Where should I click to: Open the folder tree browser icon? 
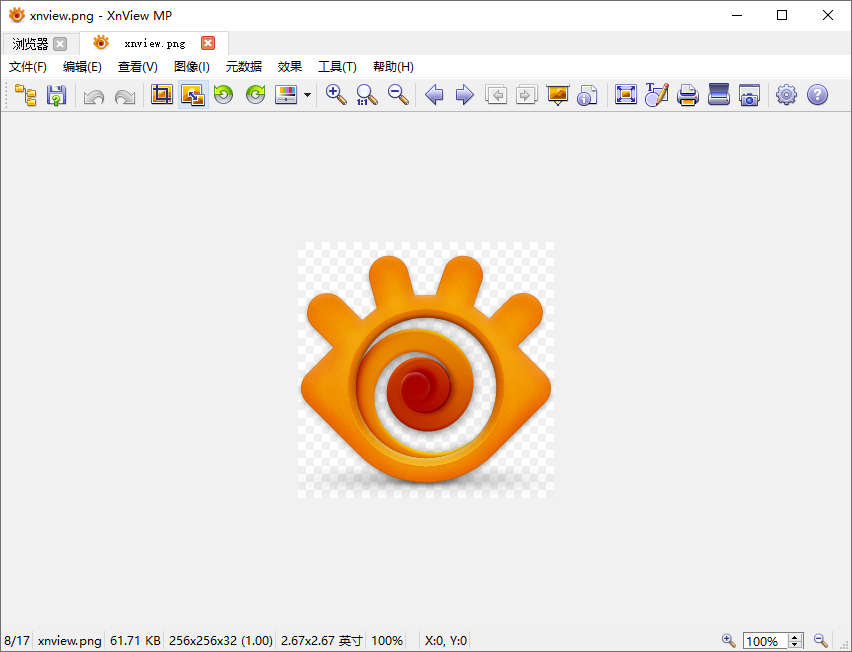click(26, 95)
